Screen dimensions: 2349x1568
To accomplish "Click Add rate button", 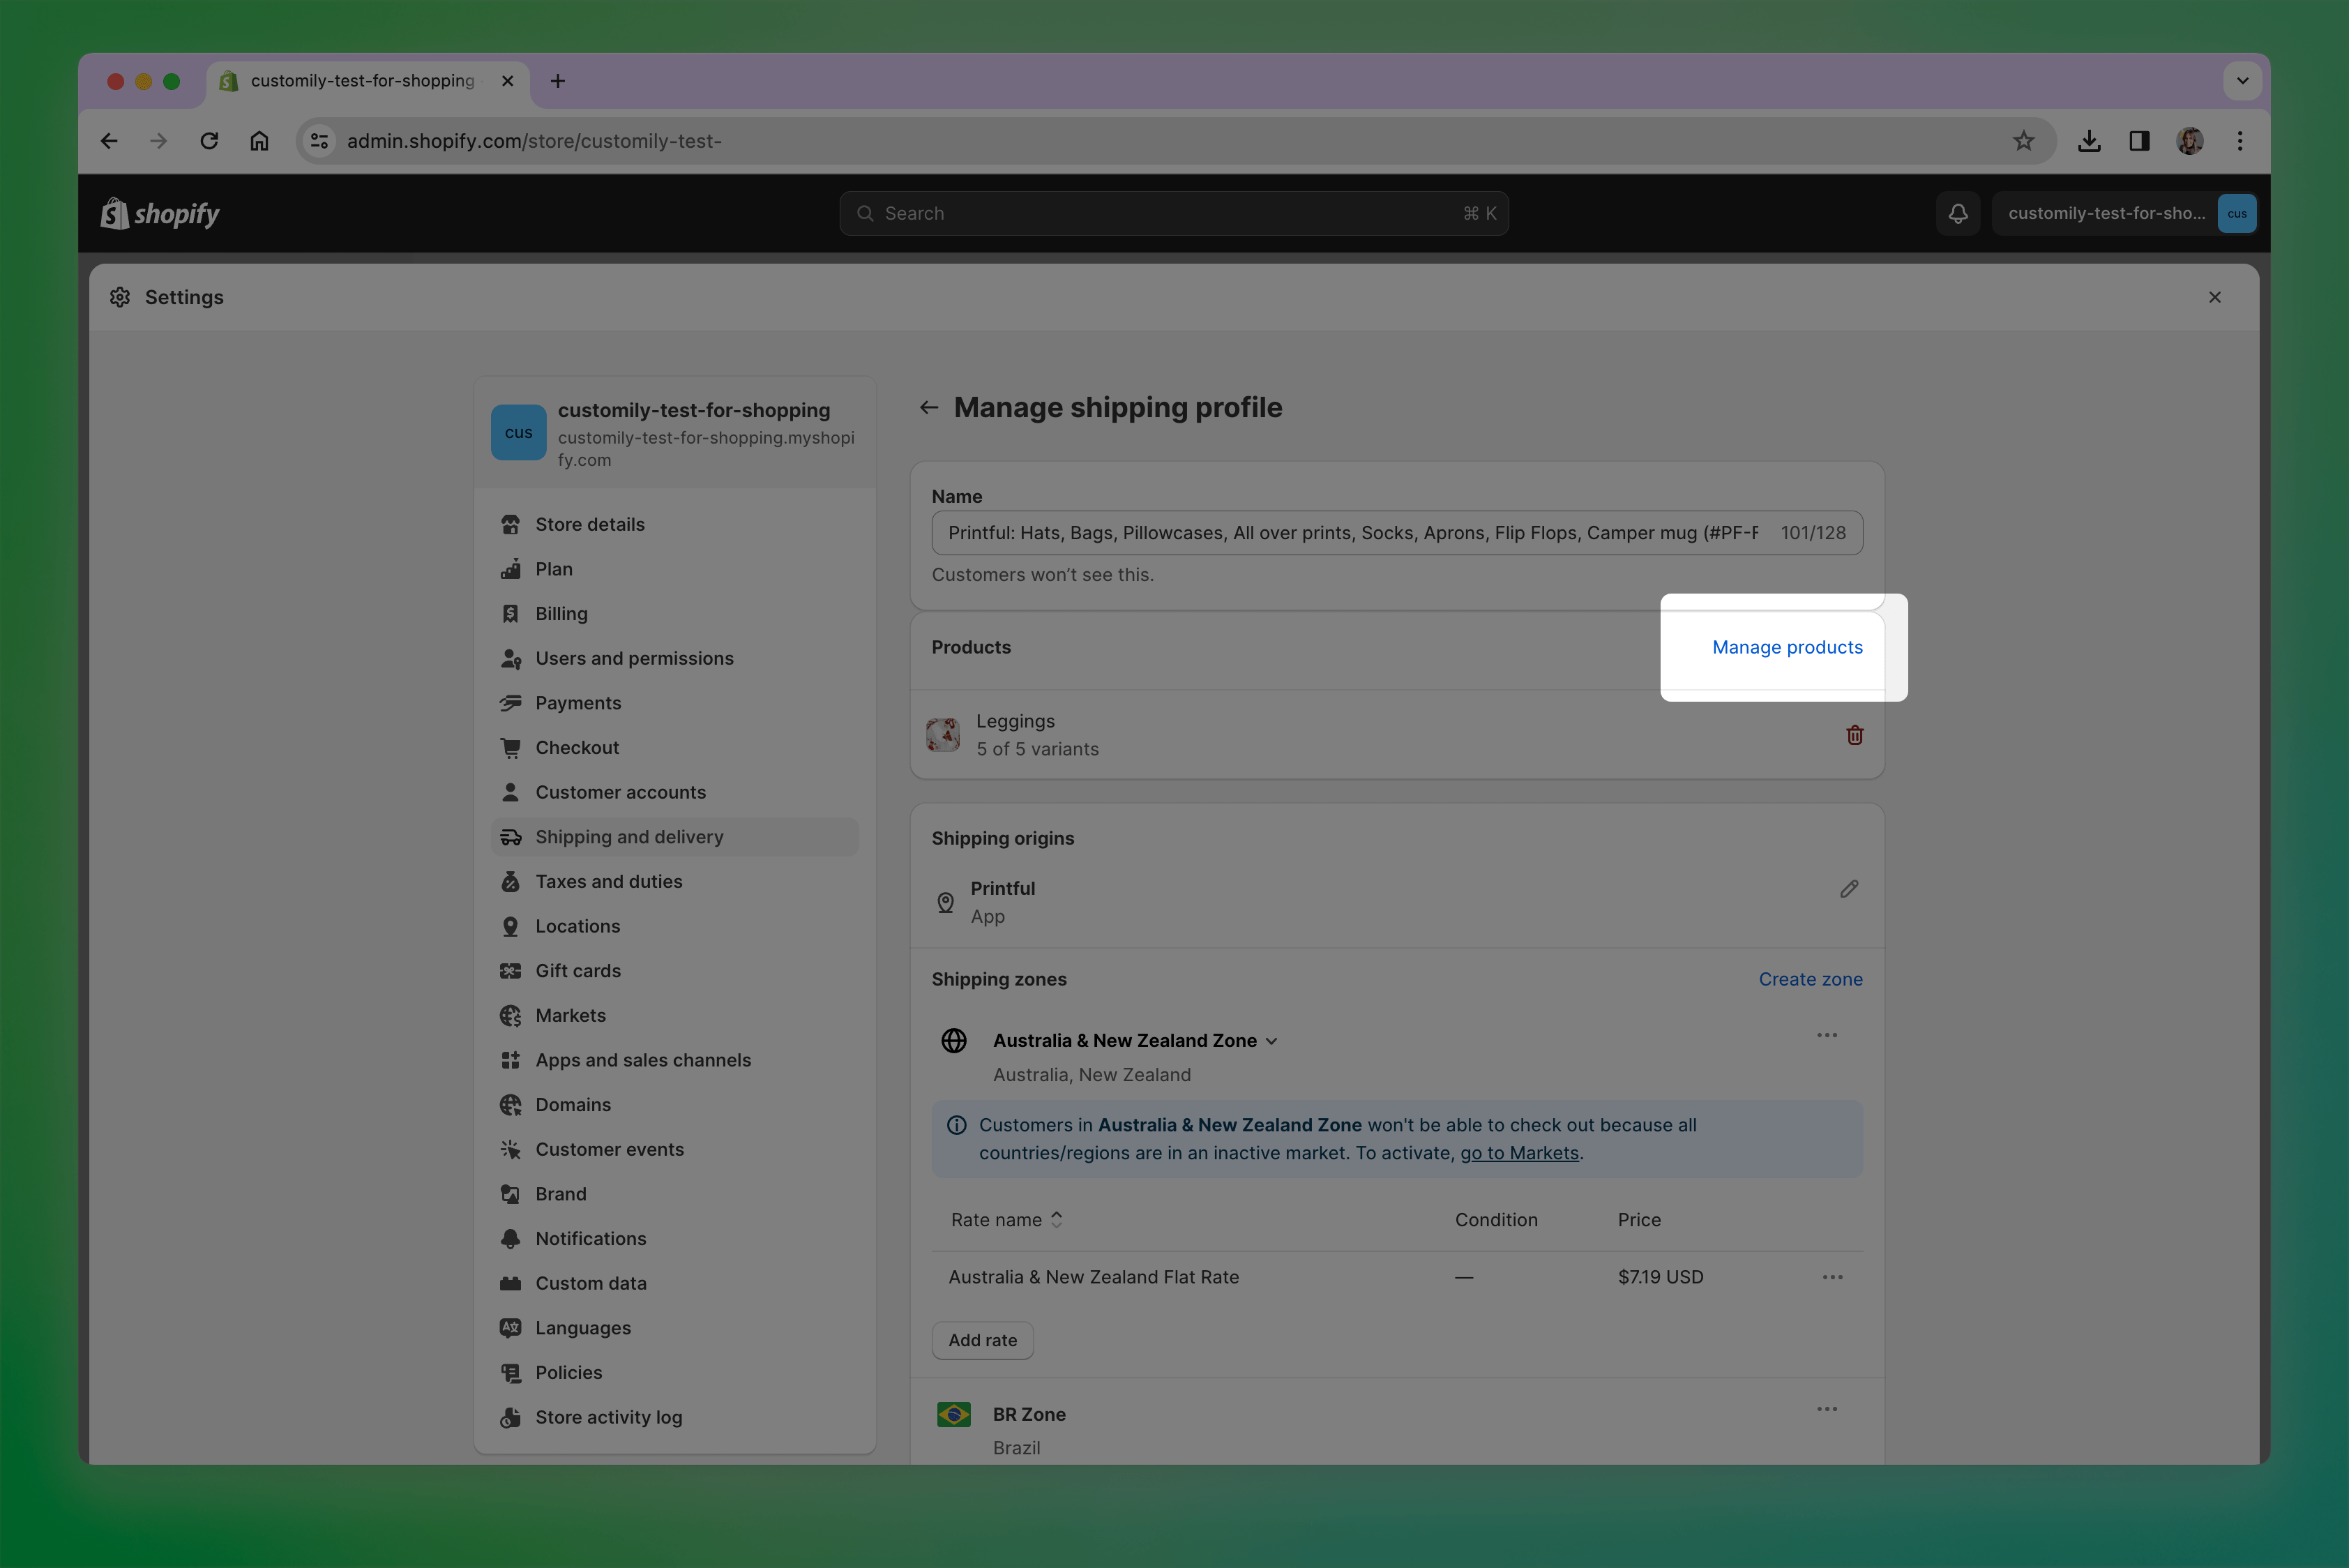I will [x=982, y=1340].
